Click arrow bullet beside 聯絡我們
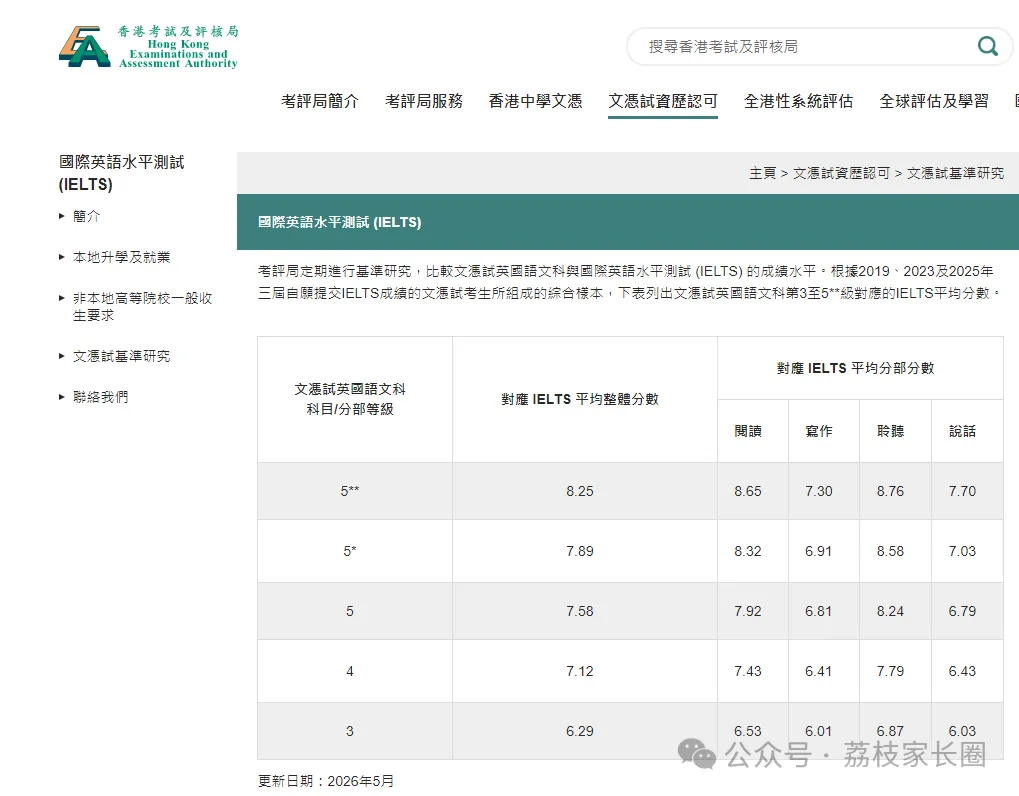The height and width of the screenshot is (796, 1019). (62, 397)
